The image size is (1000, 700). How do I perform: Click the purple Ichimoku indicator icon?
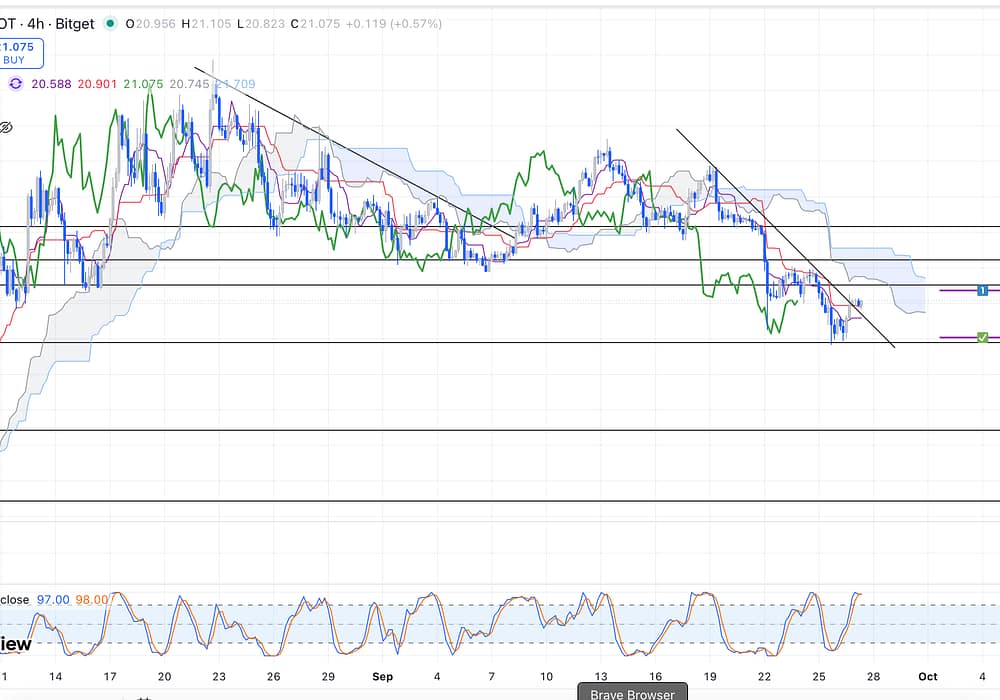pyautogui.click(x=15, y=84)
